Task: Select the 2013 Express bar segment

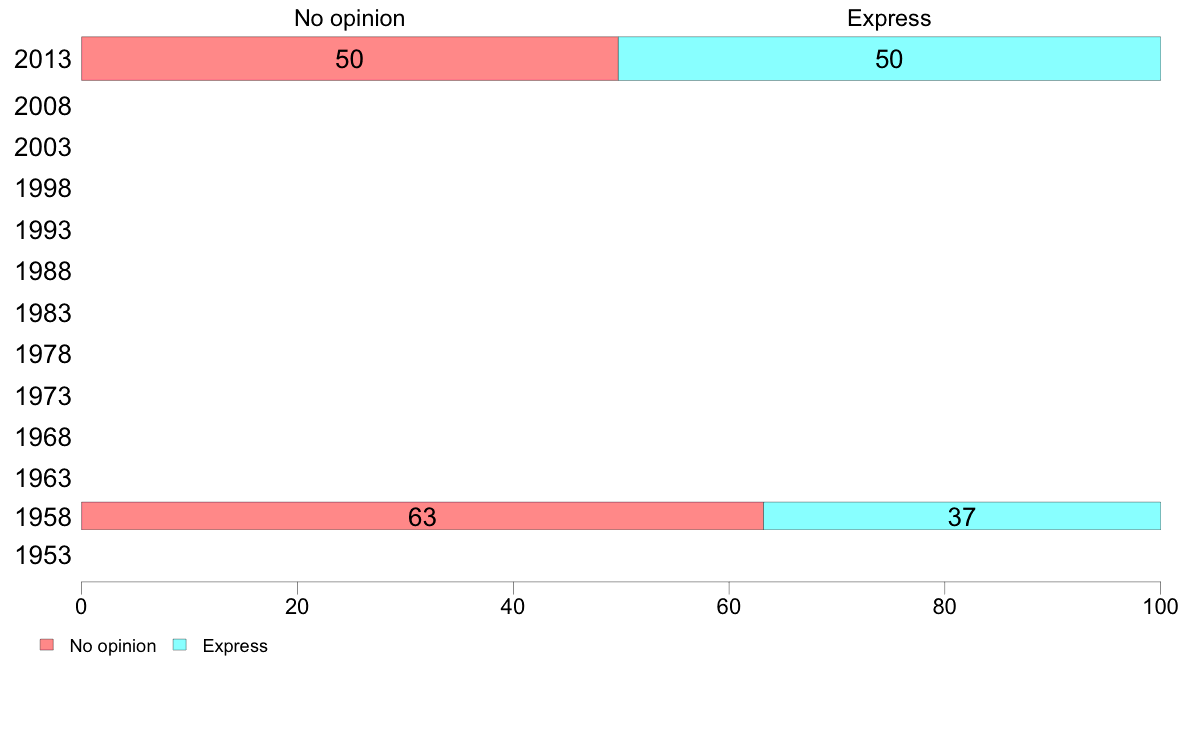Action: (x=889, y=58)
